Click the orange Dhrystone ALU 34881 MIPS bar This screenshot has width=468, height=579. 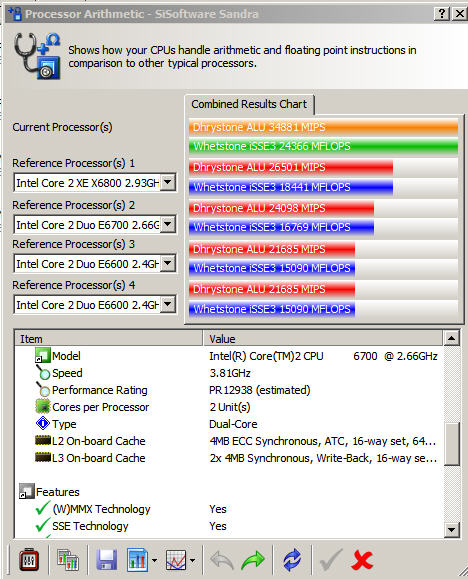323,127
